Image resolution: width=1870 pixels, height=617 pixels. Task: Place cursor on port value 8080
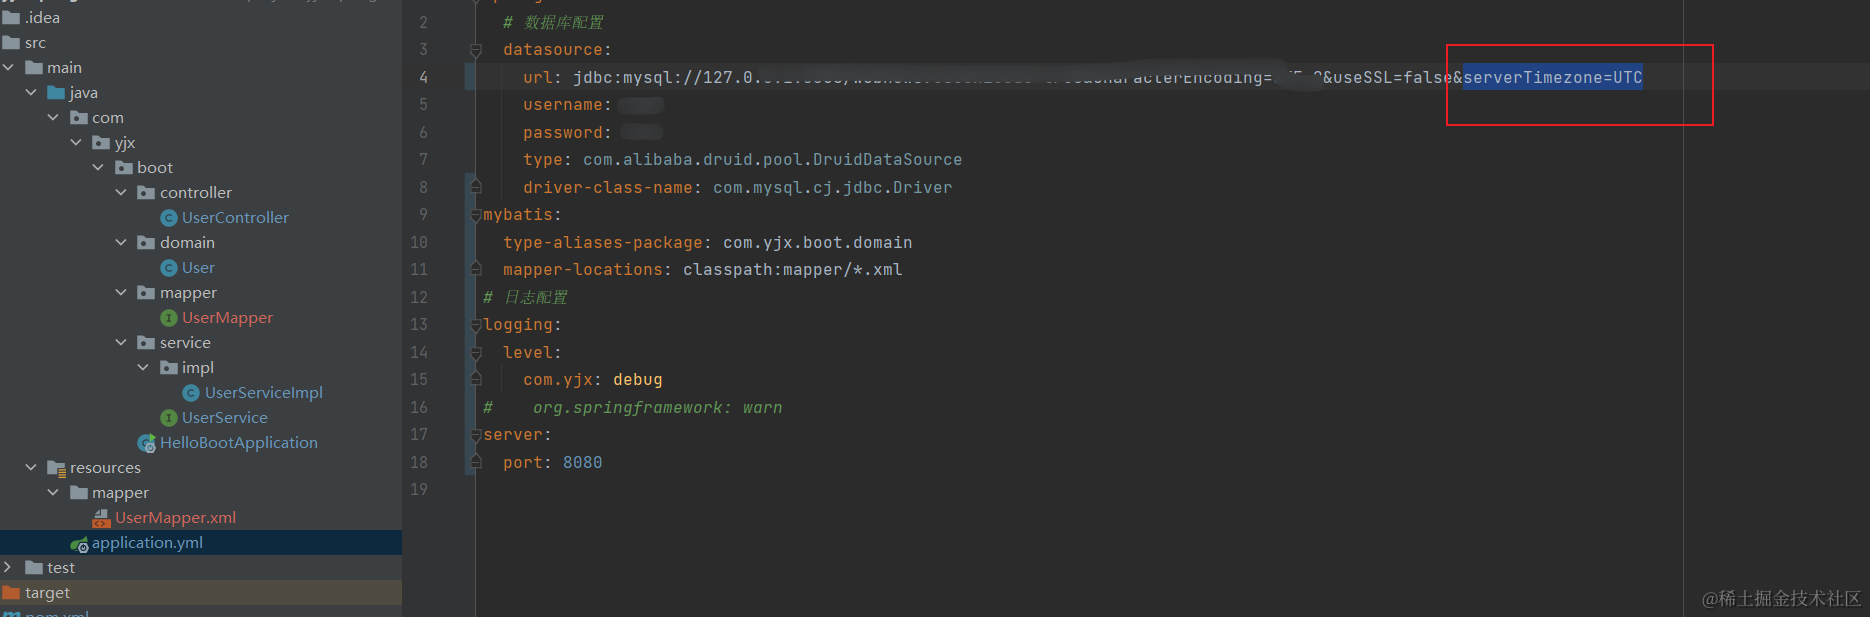click(x=582, y=463)
